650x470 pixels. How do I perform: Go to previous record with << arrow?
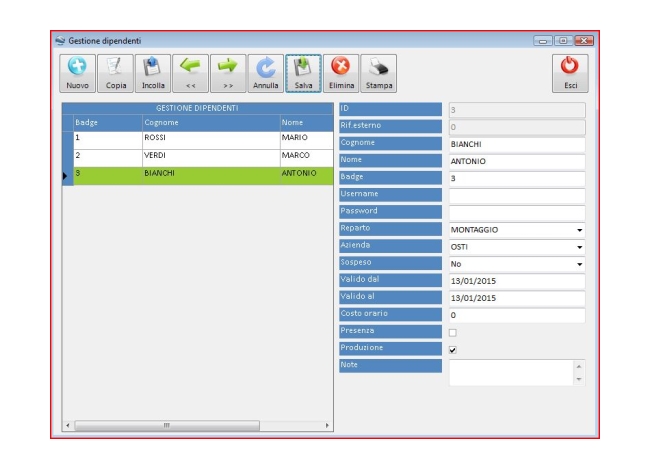[191, 73]
